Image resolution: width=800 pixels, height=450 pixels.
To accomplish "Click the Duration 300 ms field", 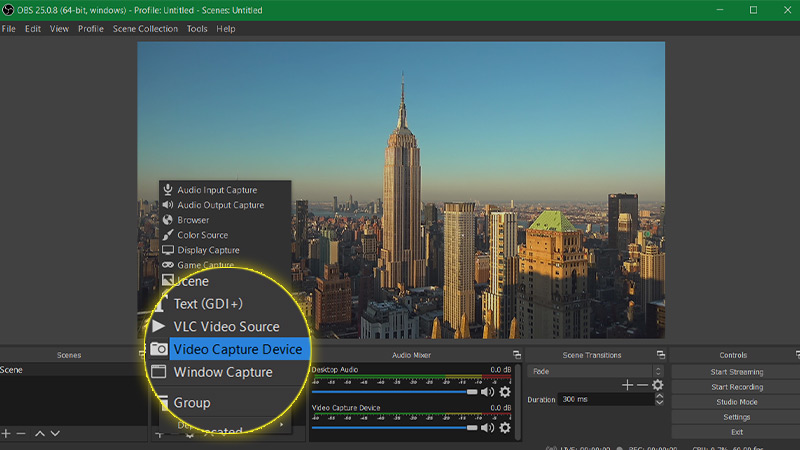I will click(606, 399).
